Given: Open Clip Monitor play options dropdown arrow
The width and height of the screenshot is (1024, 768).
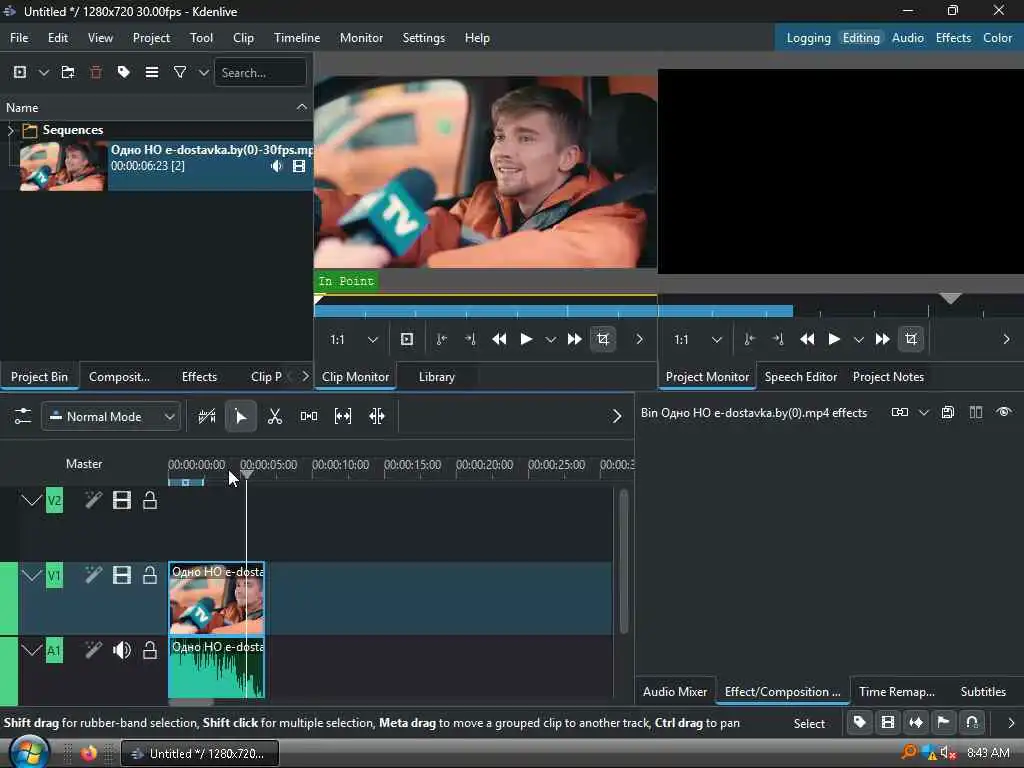Looking at the screenshot, I should [x=551, y=340].
